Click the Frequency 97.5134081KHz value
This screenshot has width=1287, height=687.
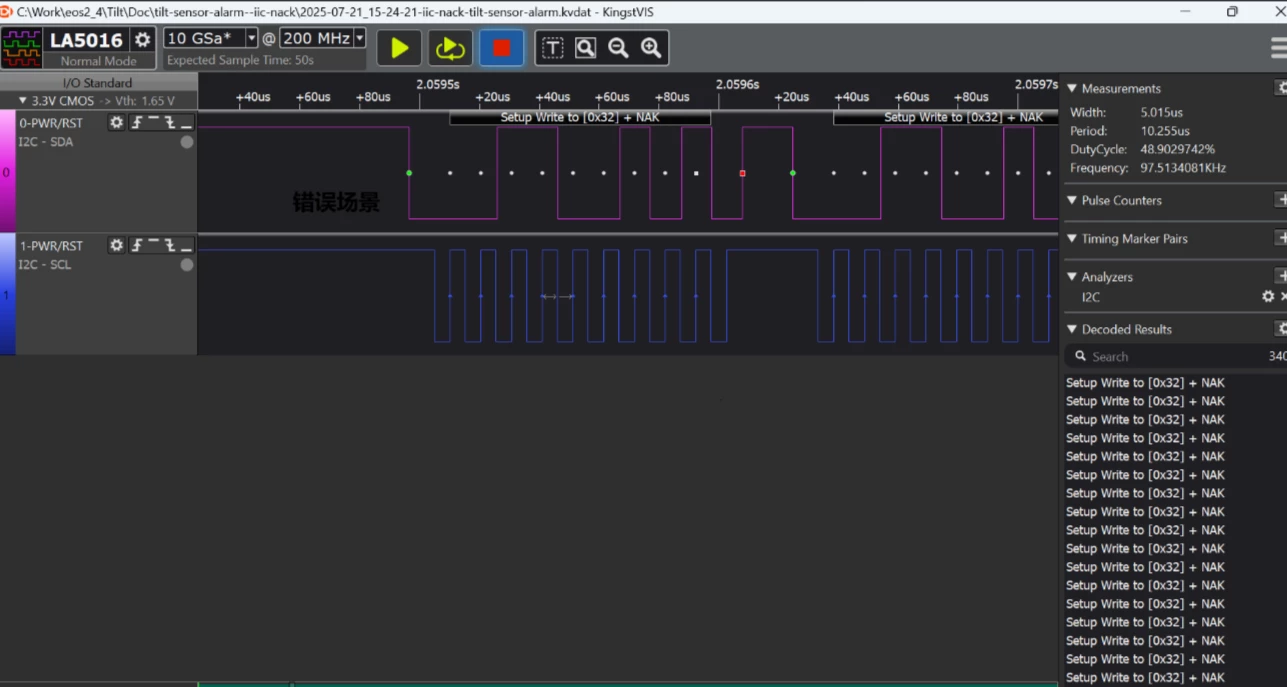tap(1183, 168)
